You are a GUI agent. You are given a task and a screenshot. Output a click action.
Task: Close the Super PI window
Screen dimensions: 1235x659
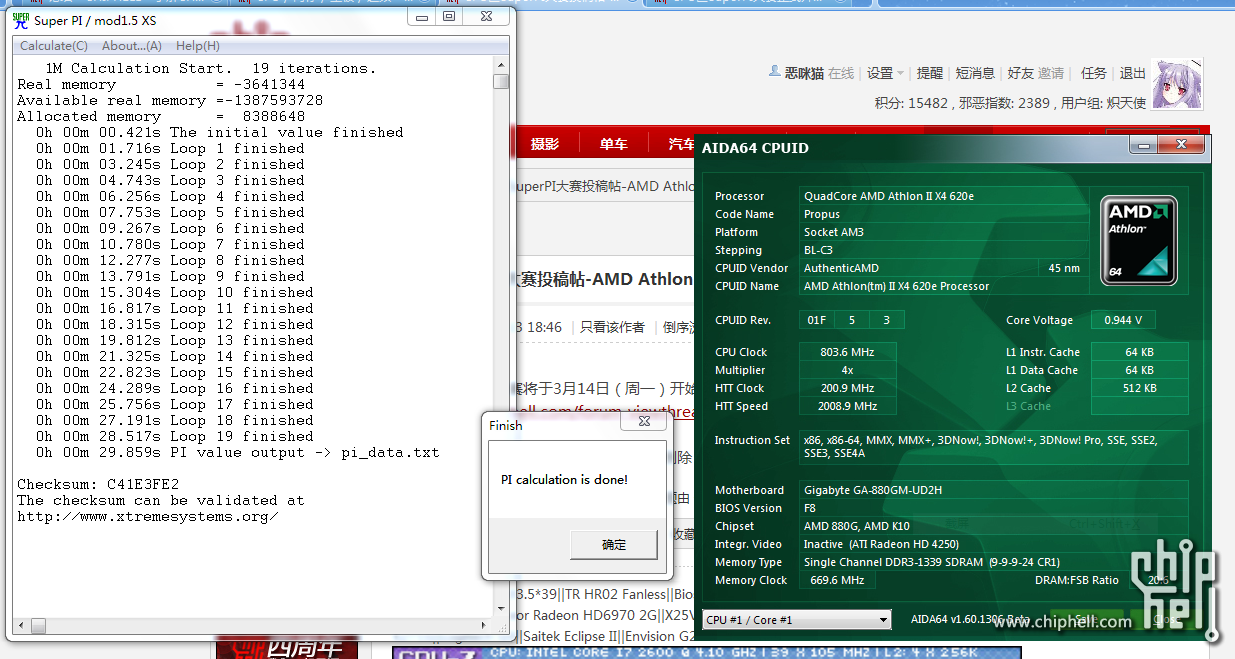[485, 16]
